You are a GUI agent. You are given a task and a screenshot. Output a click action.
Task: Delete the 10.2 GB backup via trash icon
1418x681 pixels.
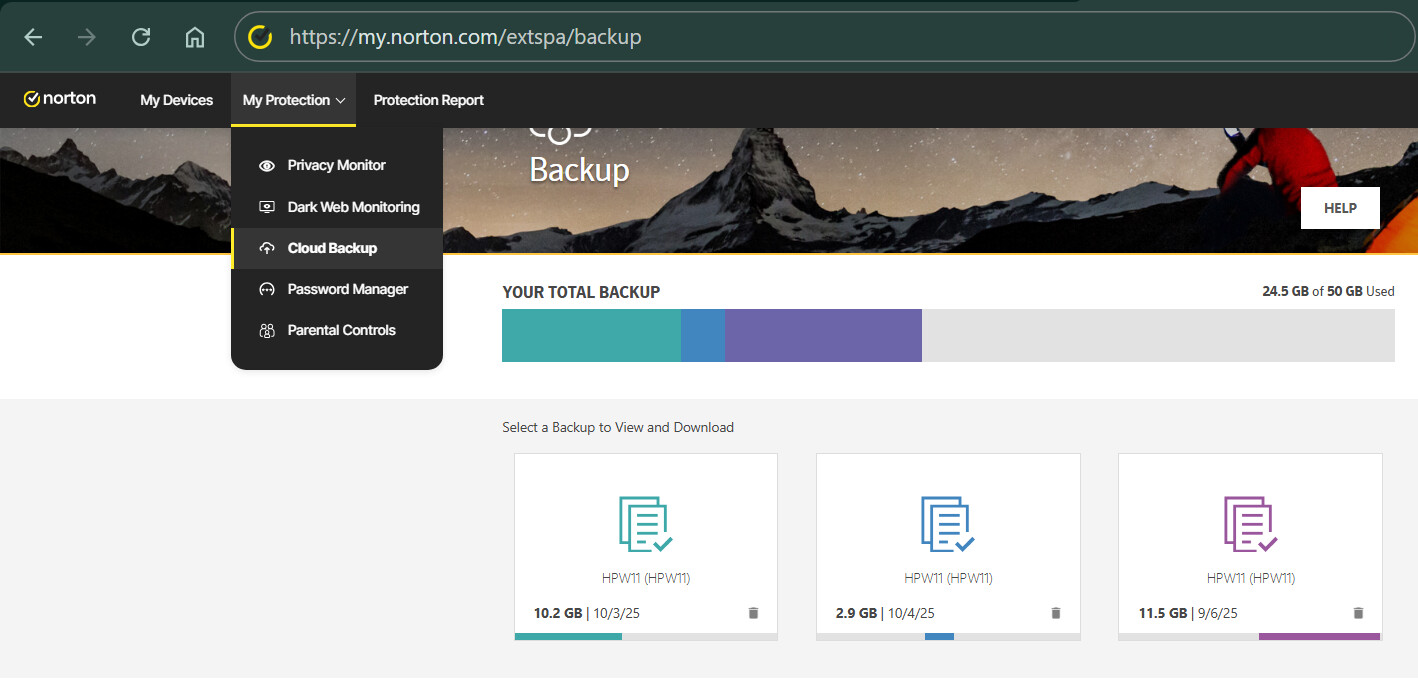(x=753, y=613)
